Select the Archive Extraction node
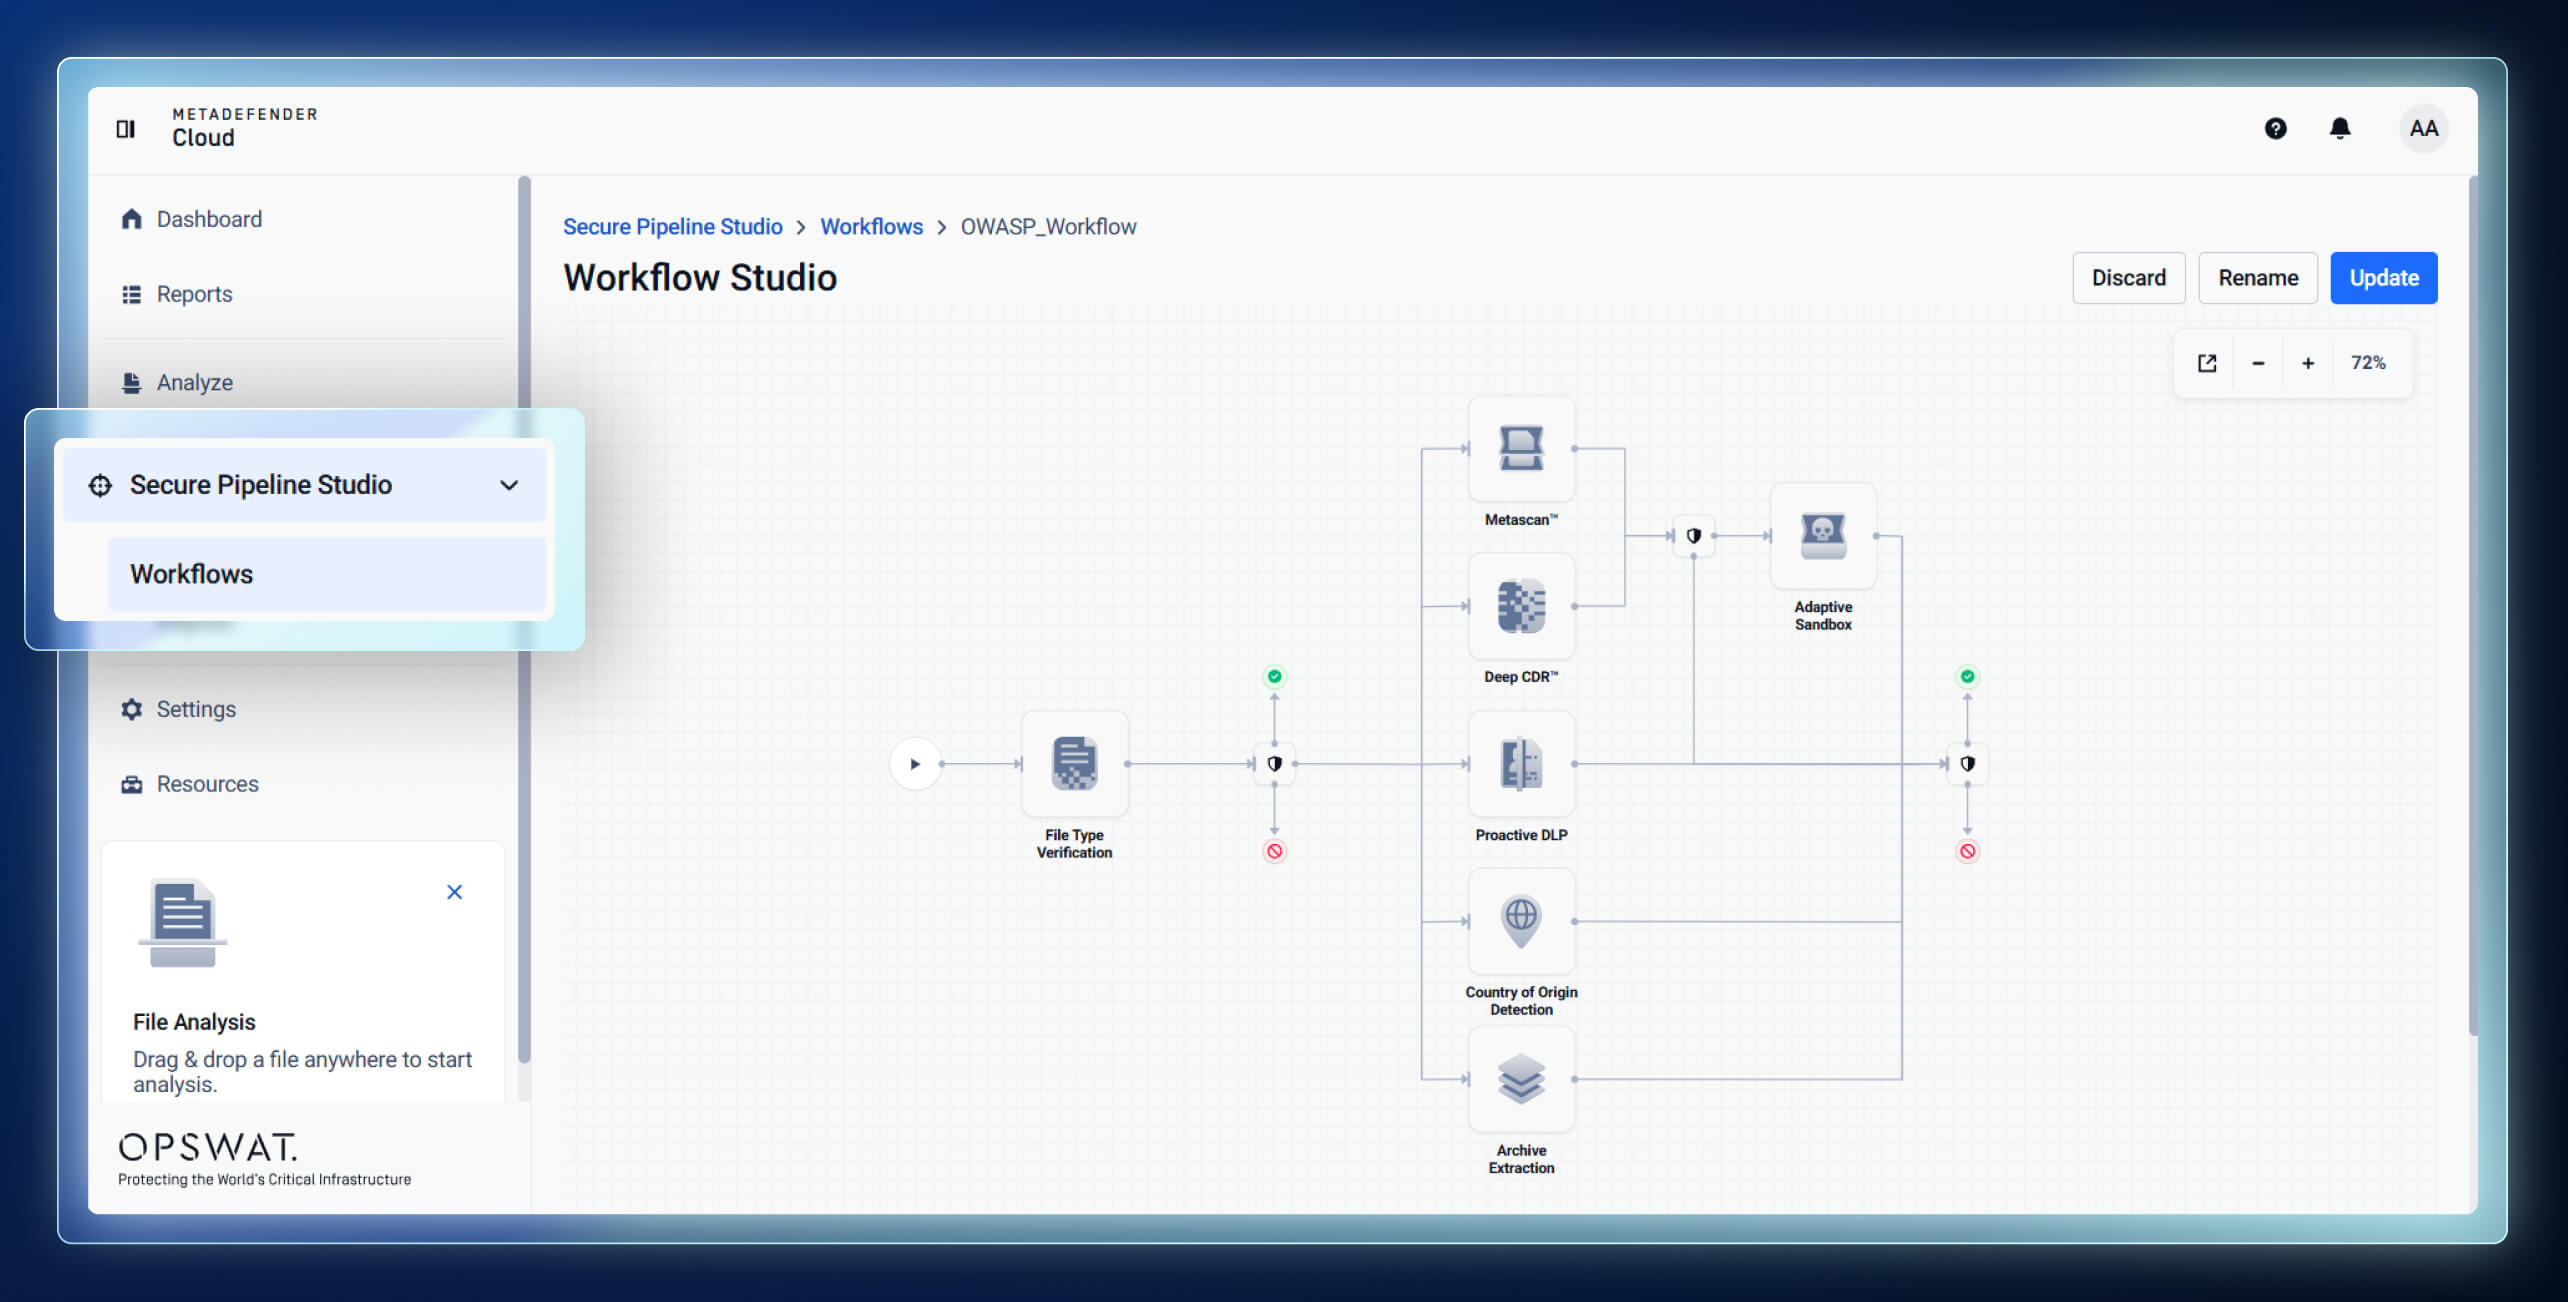Image resolution: width=2568 pixels, height=1302 pixels. pyautogui.click(x=1520, y=1079)
